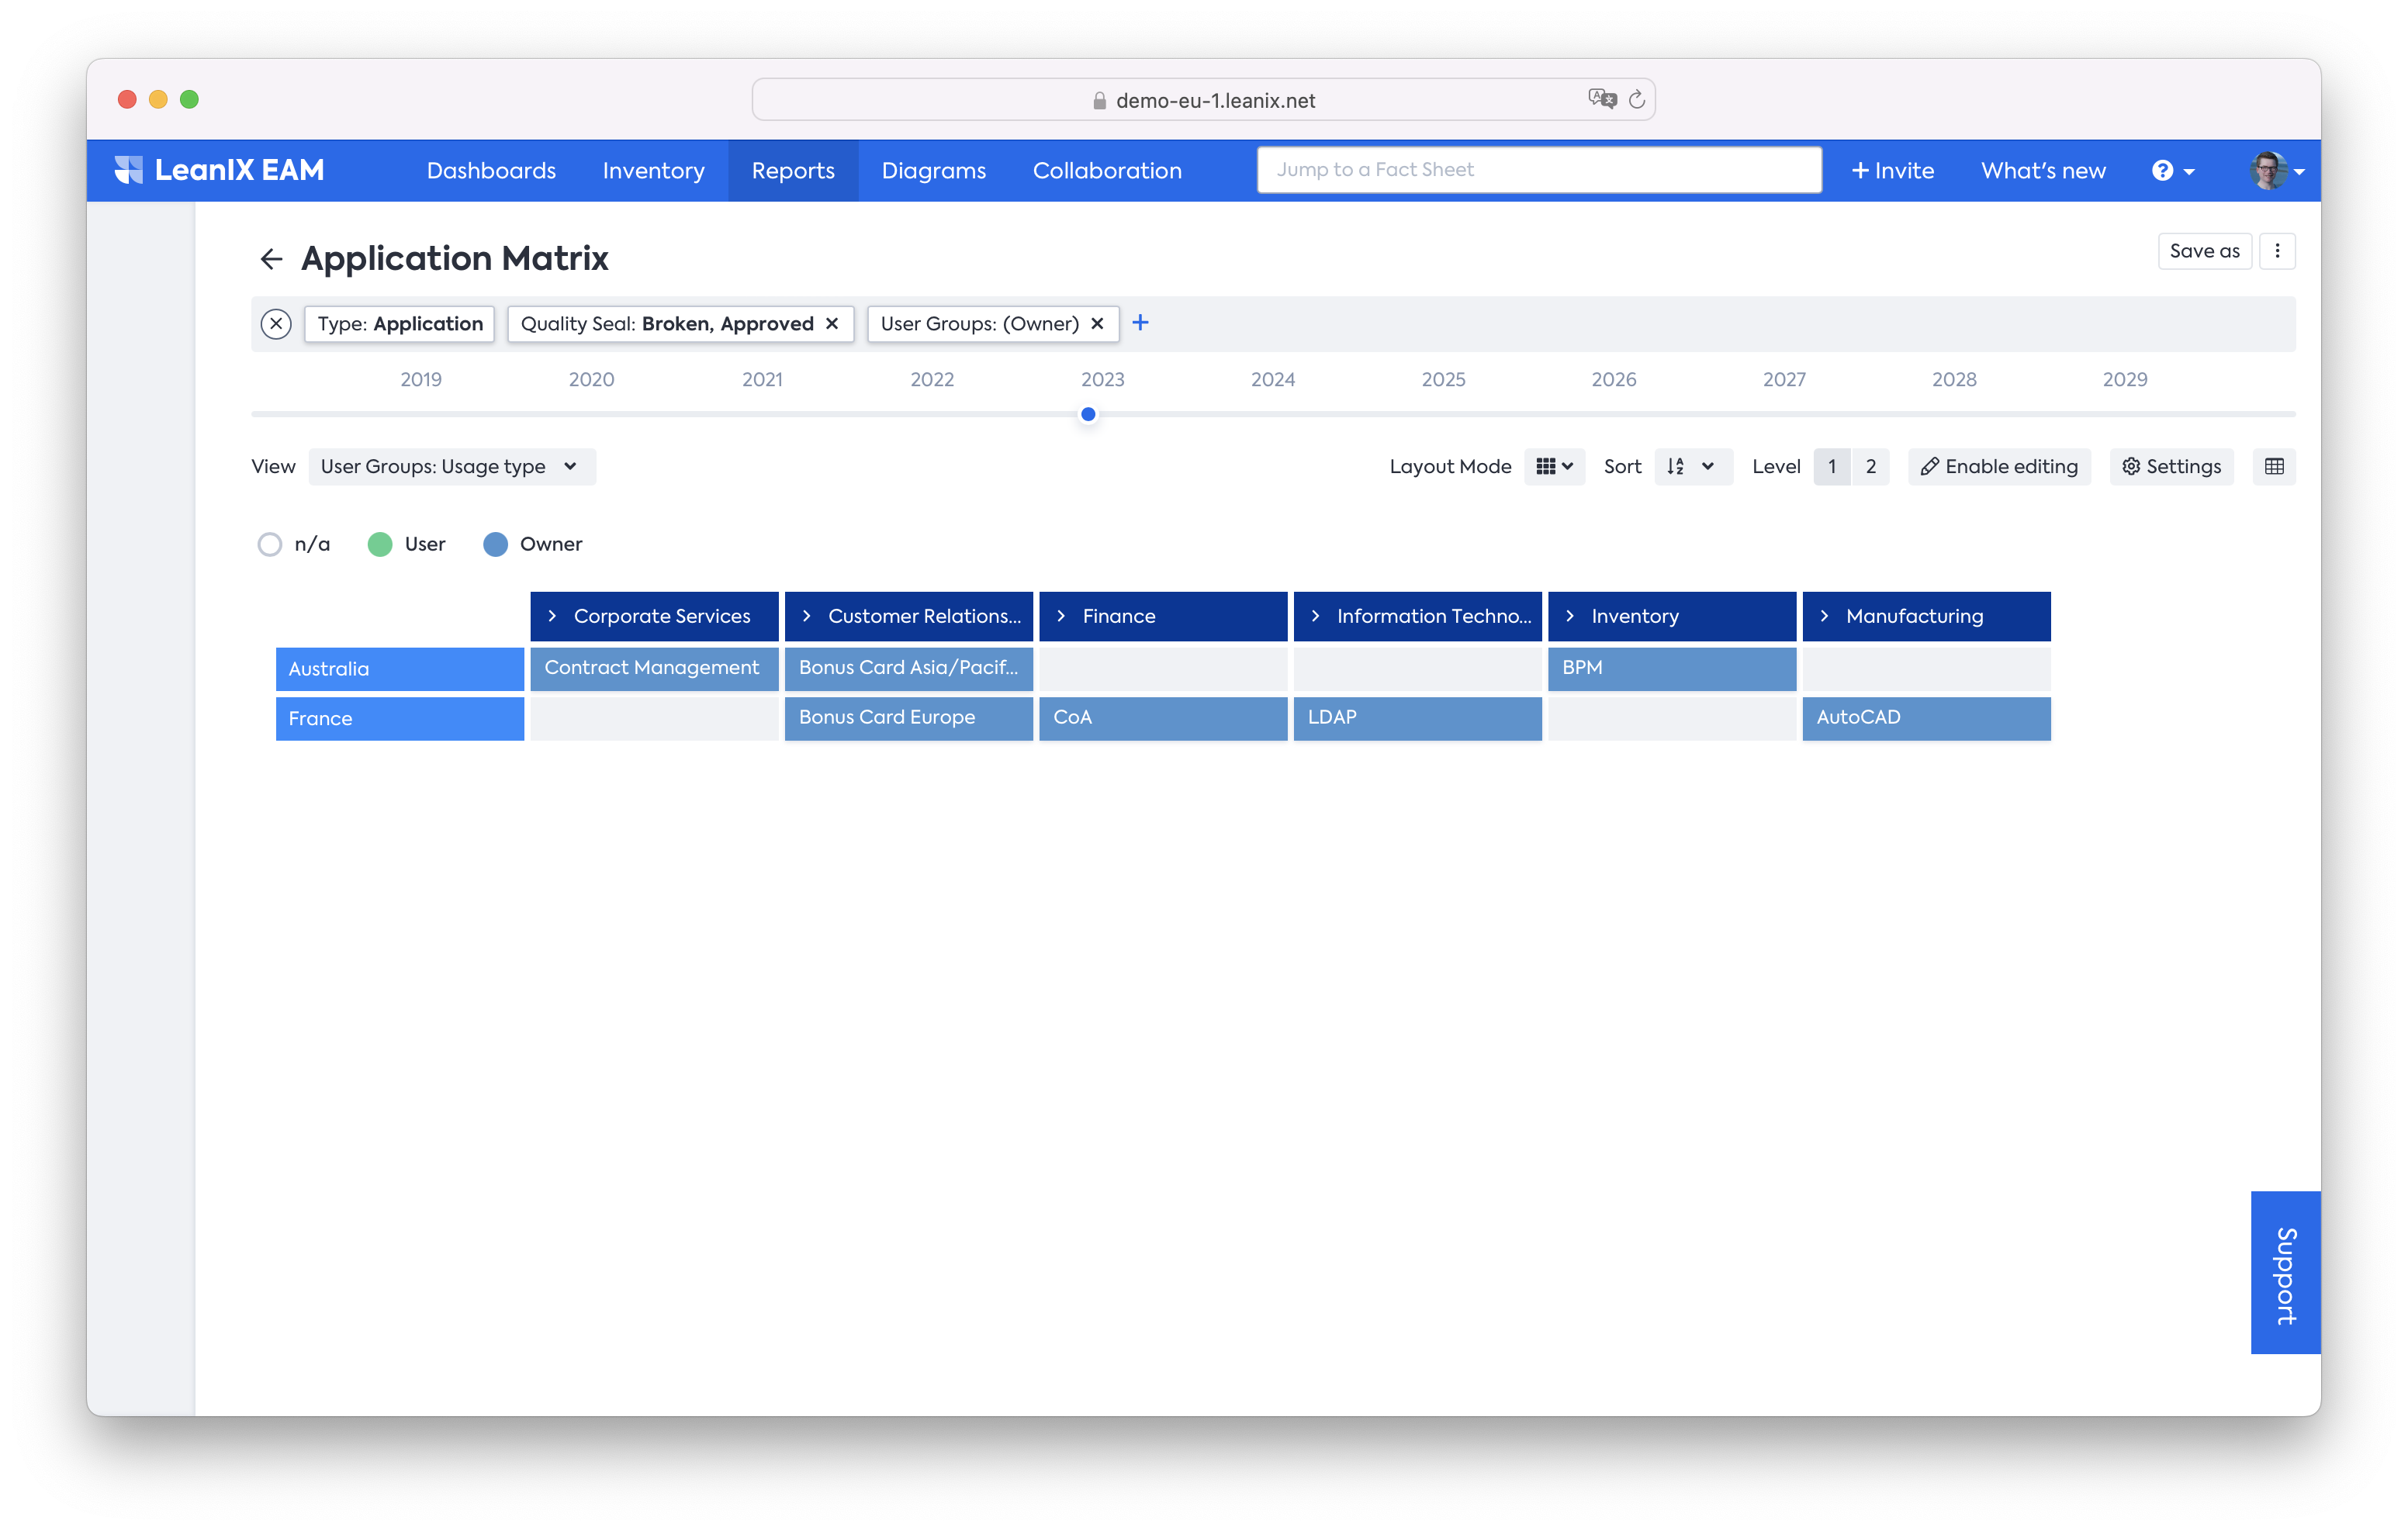The image size is (2408, 1531).
Task: Focus the Jump to a Fact Sheet field
Action: click(x=1538, y=170)
